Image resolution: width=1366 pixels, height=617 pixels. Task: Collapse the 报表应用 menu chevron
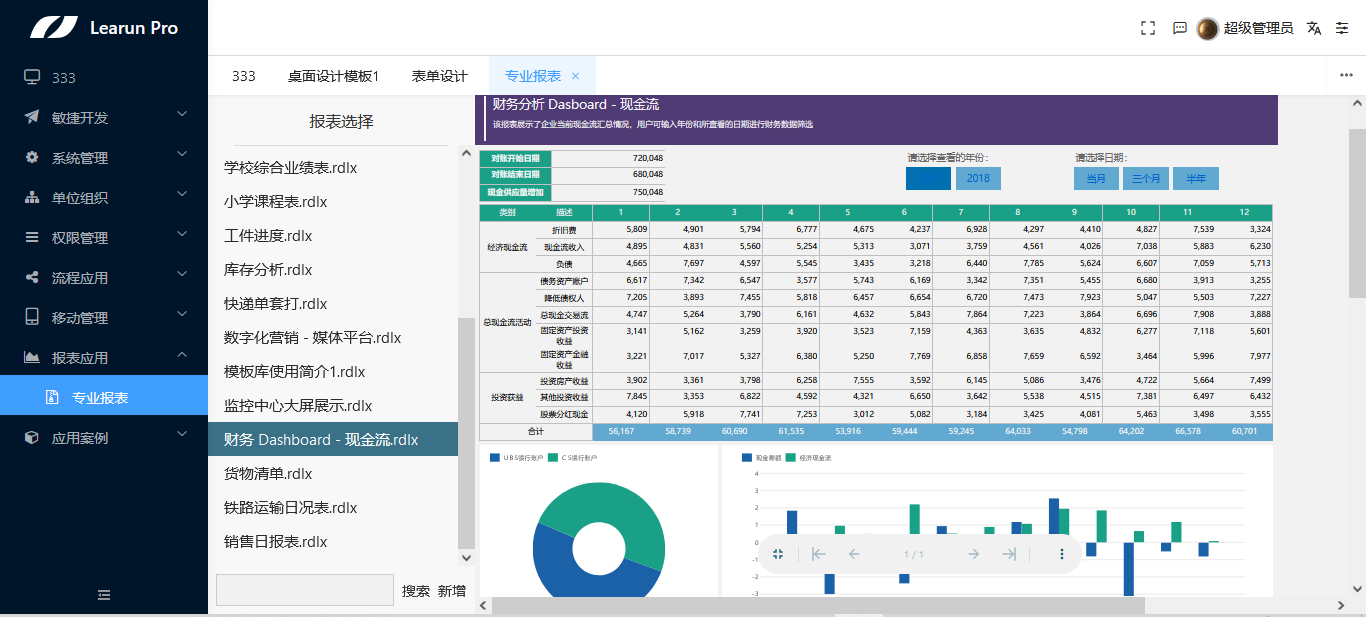click(182, 354)
